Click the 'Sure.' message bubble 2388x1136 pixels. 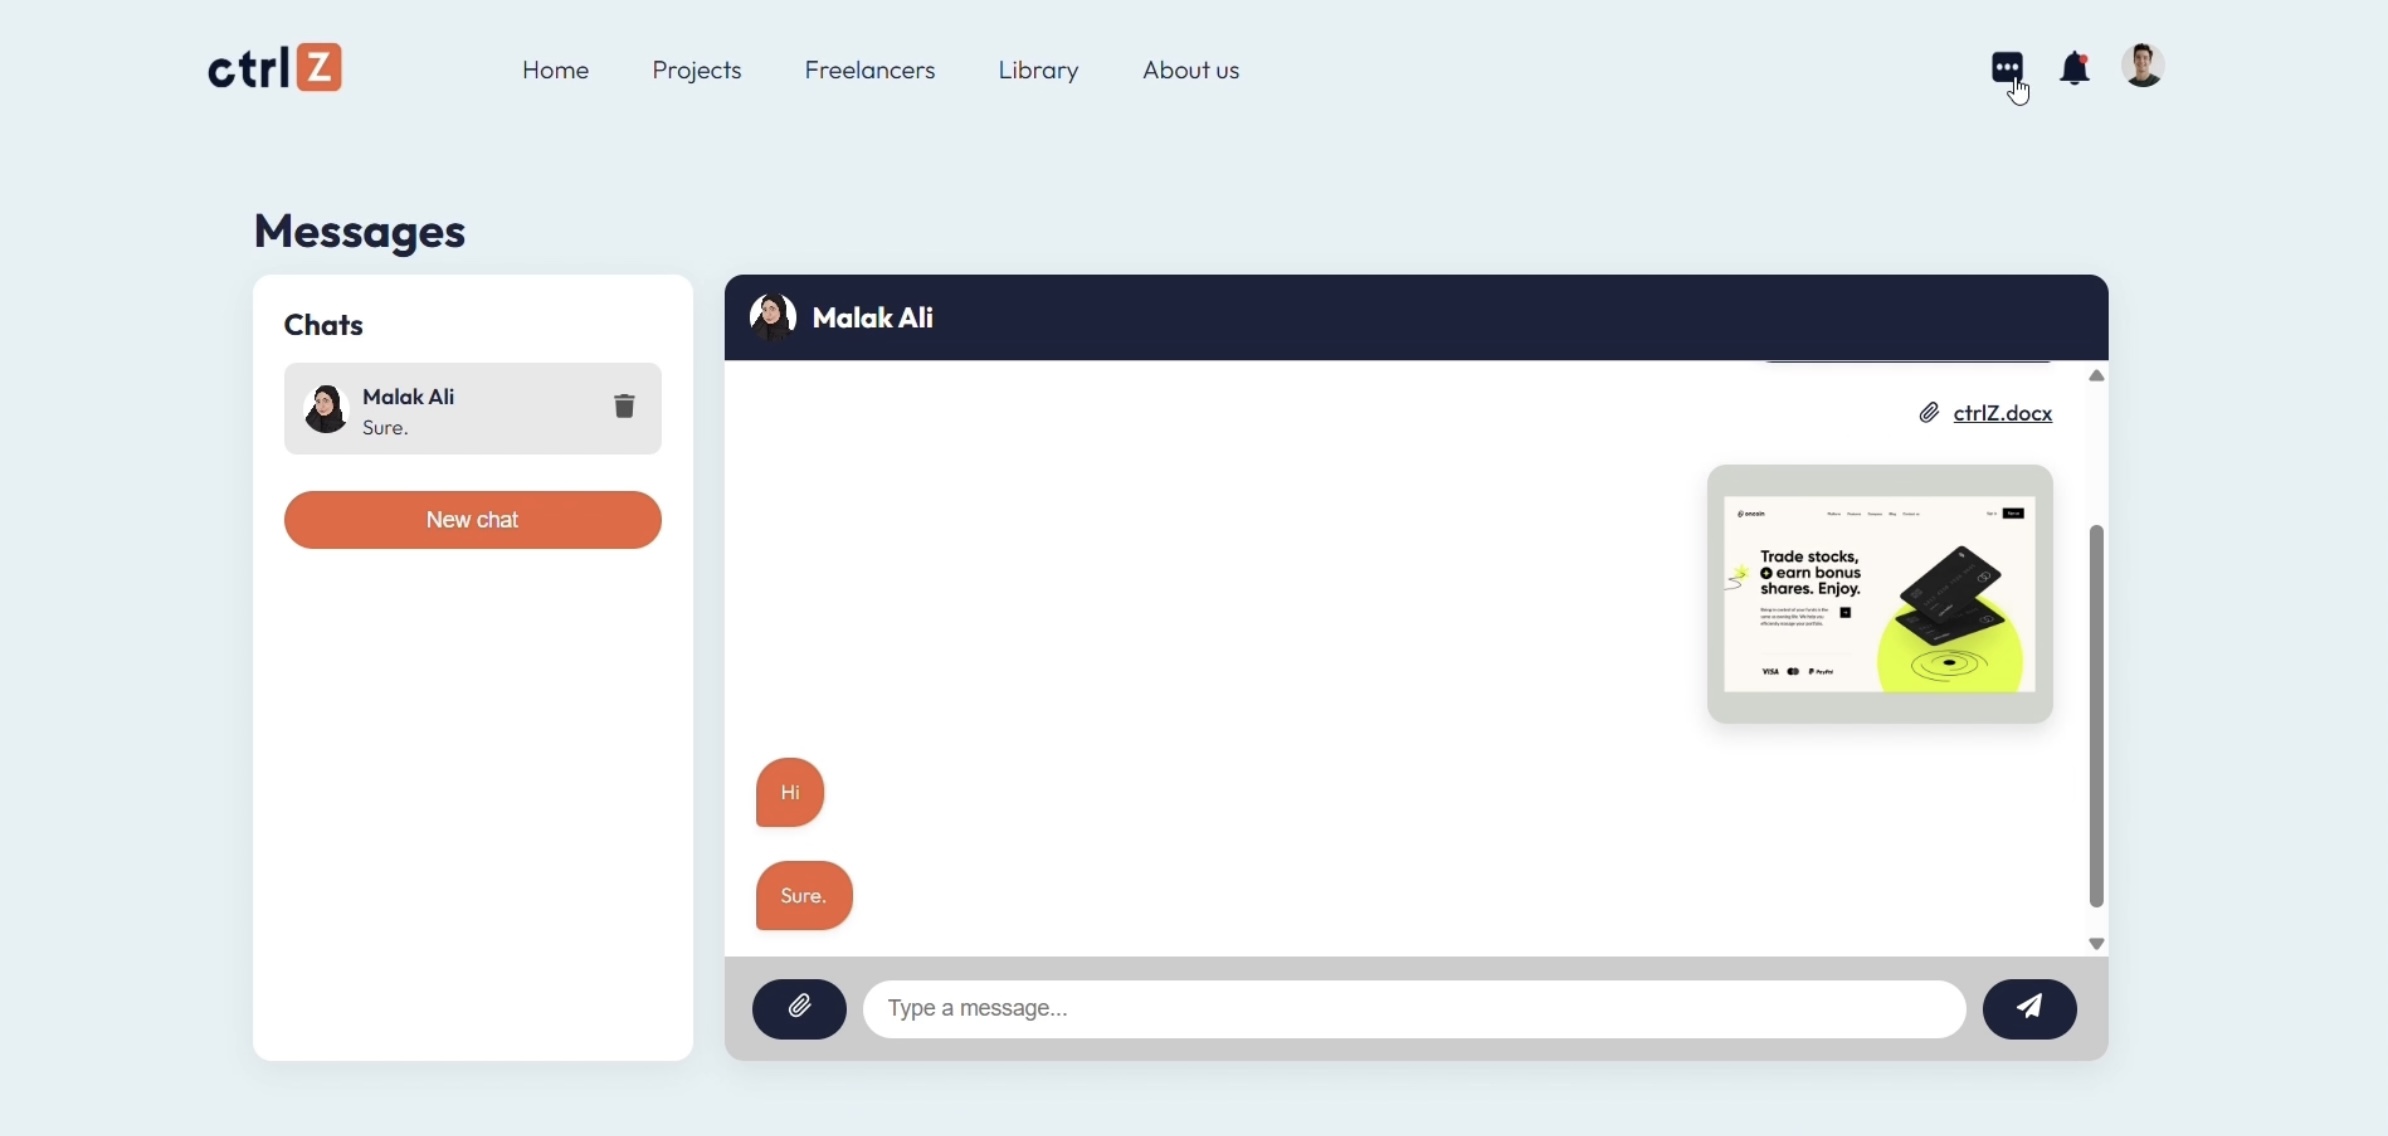pyautogui.click(x=804, y=896)
